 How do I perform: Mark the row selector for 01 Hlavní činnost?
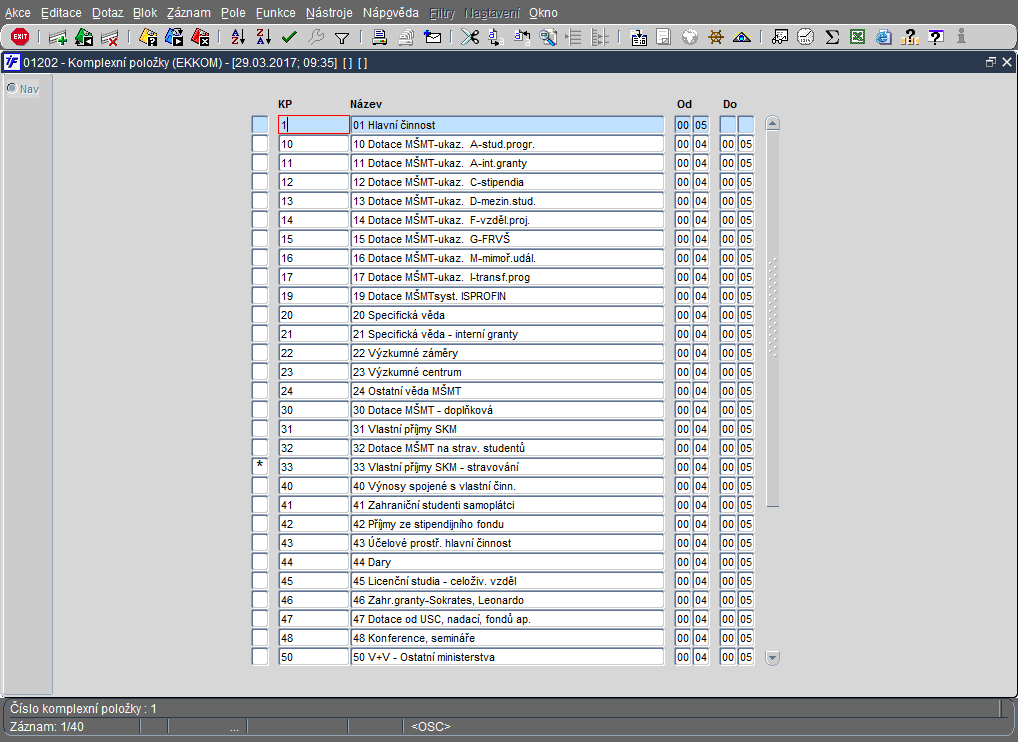click(x=260, y=125)
